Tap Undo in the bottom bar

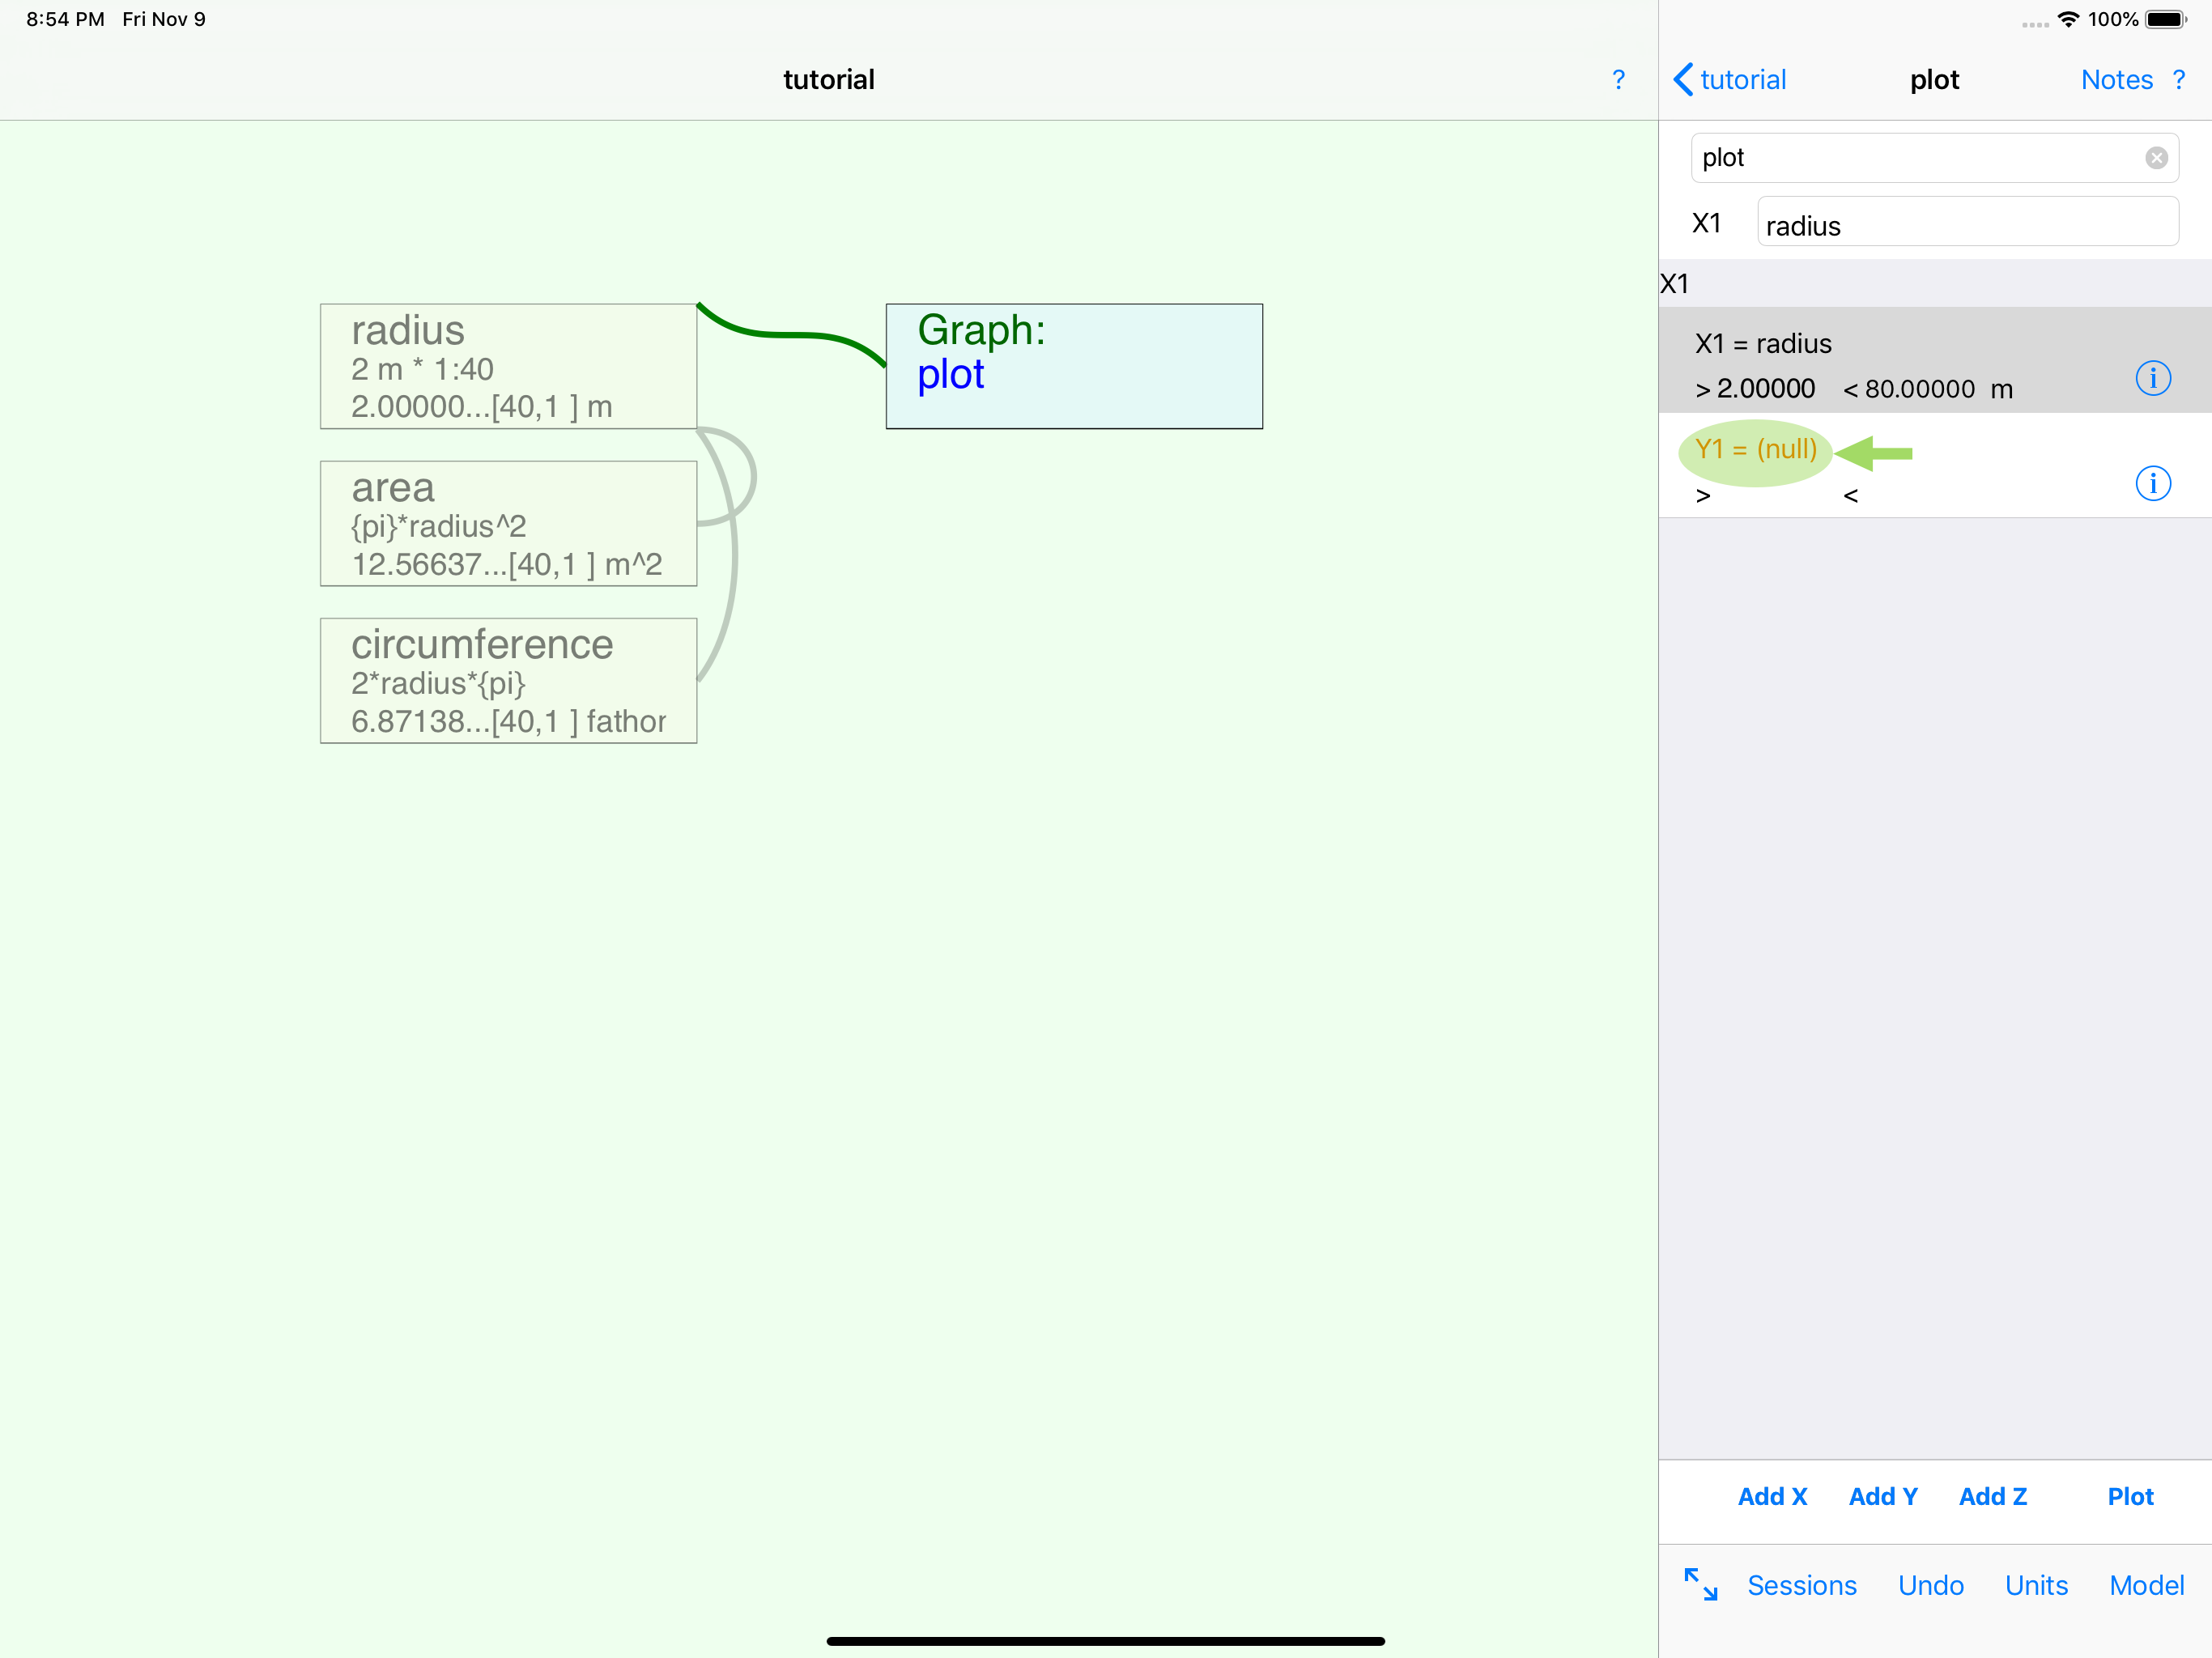[x=1931, y=1586]
